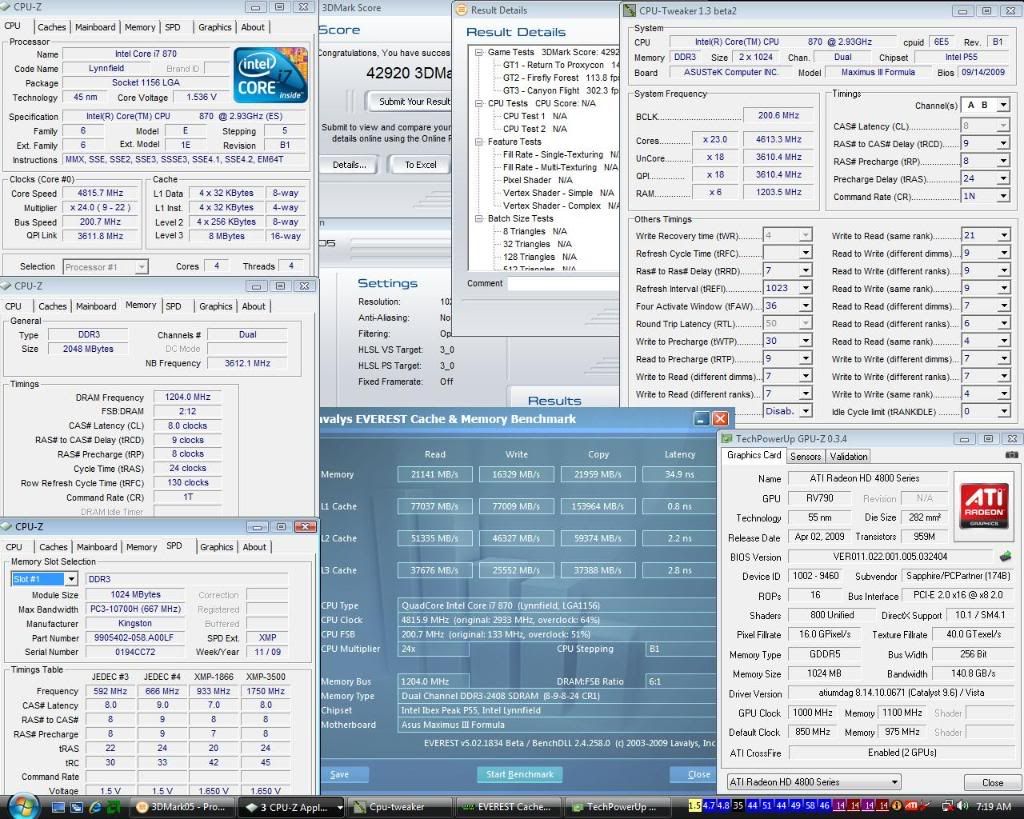Click the Show Desktop quick launch icon
The height and width of the screenshot is (819, 1024).
58,807
